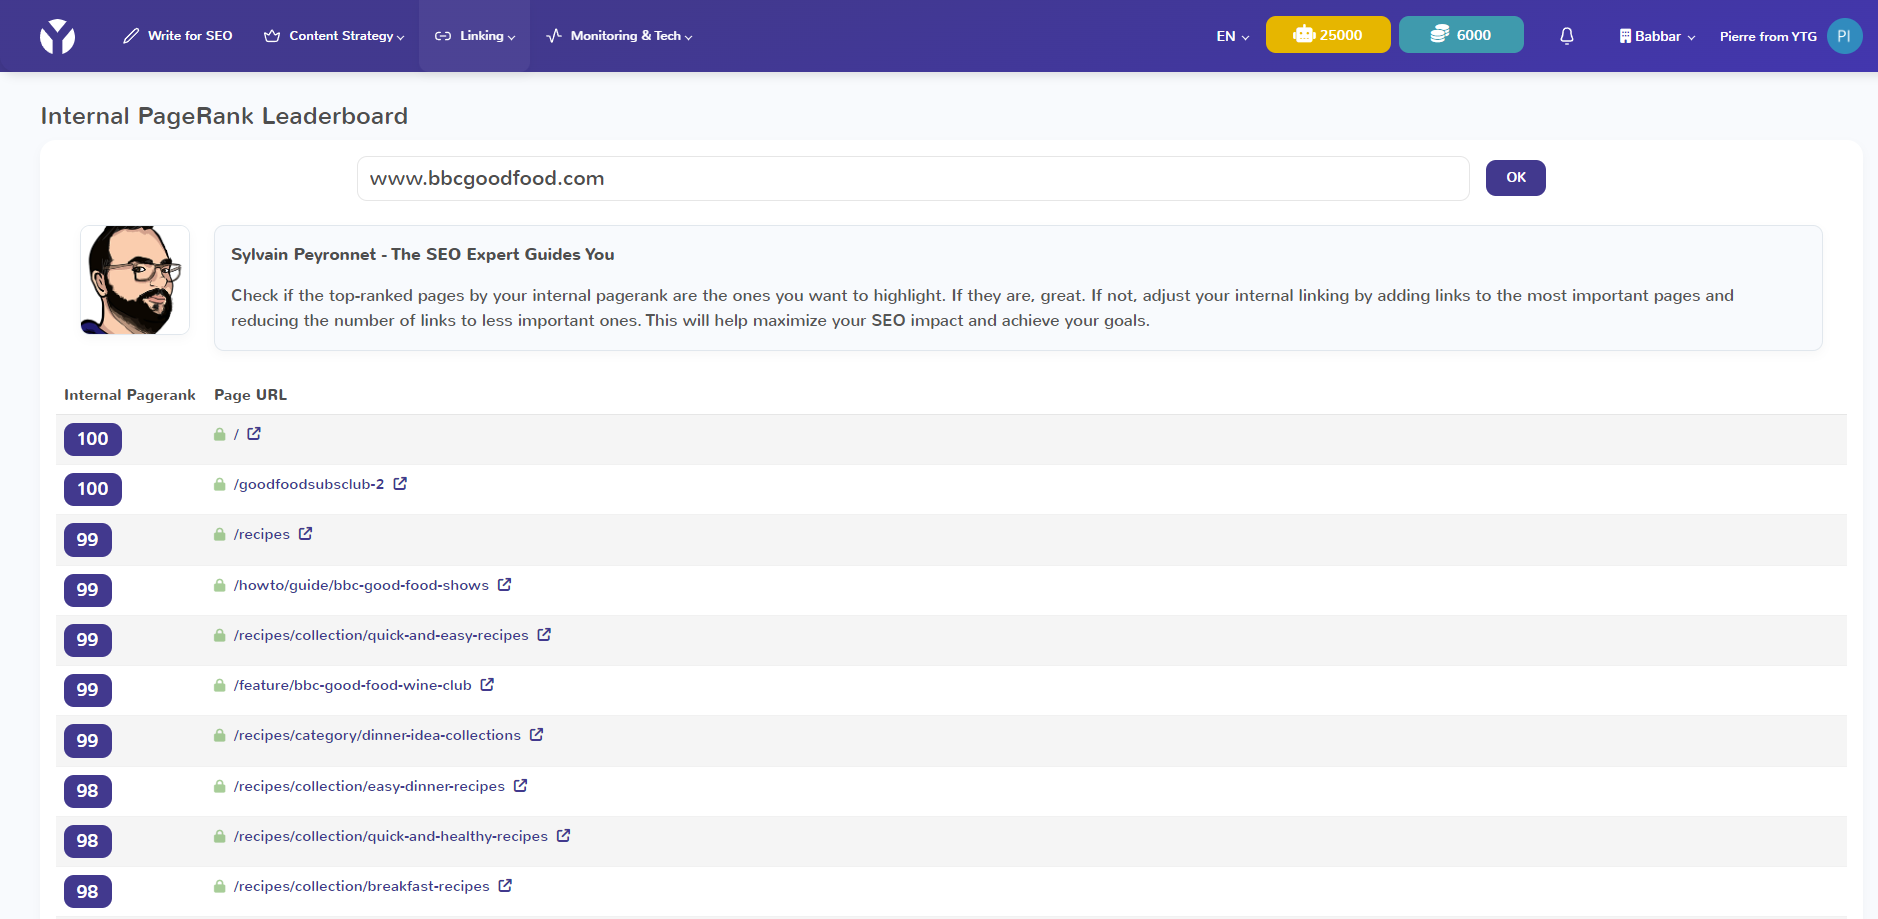Viewport: 1878px width, 919px height.
Task: Focus the www.bbcgoodfood.com domain input field
Action: [x=913, y=178]
